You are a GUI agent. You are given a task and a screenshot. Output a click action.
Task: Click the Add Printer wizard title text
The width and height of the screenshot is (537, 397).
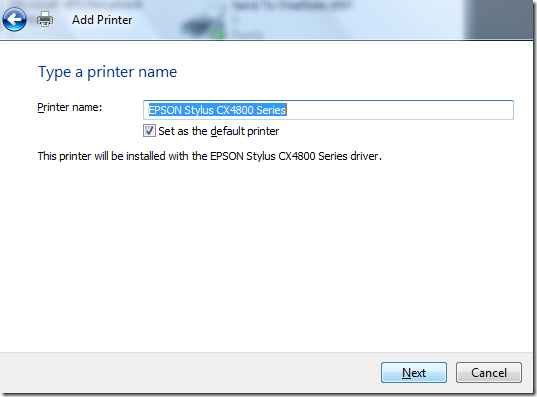(x=102, y=20)
